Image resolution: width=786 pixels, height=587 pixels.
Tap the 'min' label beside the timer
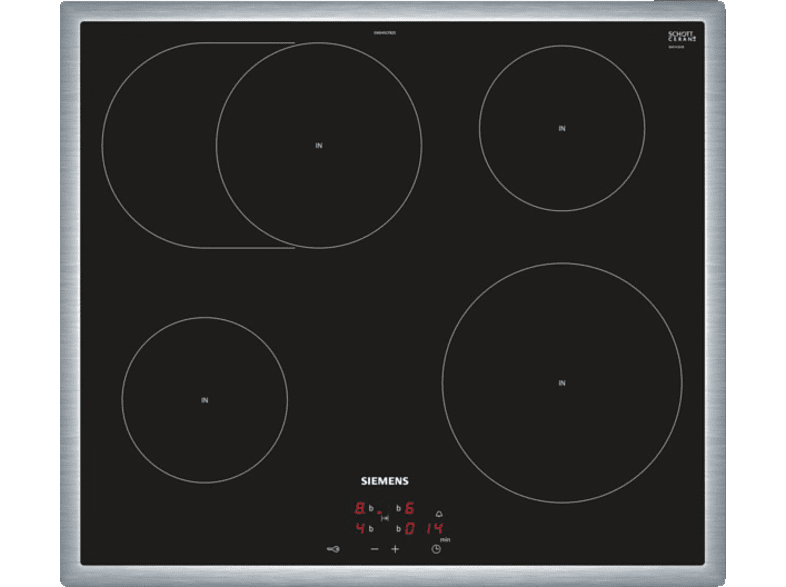click(445, 539)
